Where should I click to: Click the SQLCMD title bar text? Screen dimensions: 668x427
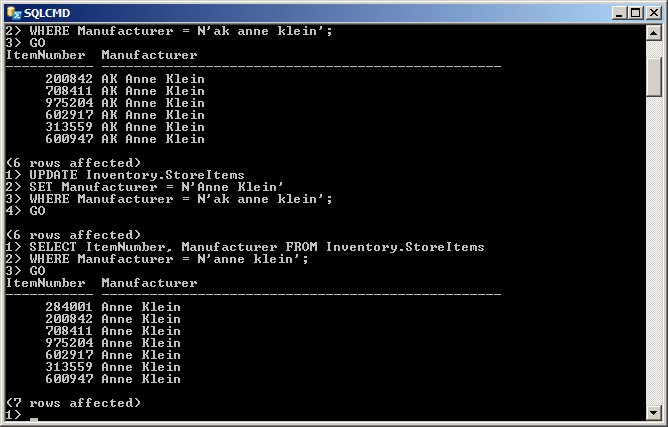47,13
